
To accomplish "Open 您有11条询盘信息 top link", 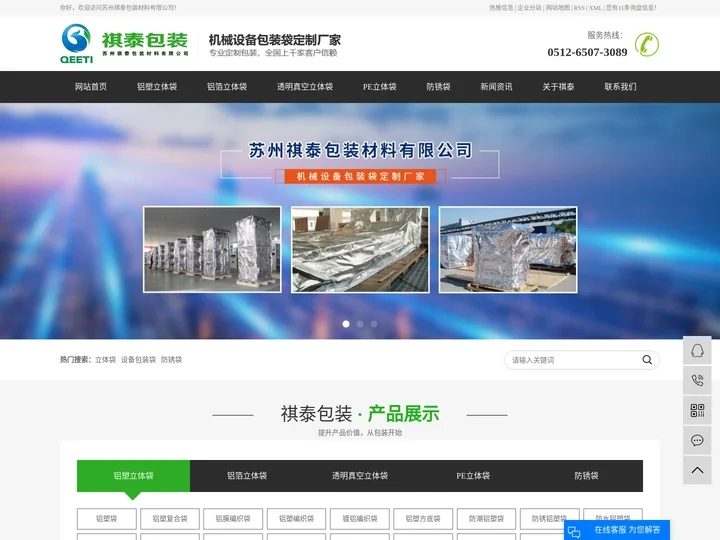I will click(x=631, y=8).
